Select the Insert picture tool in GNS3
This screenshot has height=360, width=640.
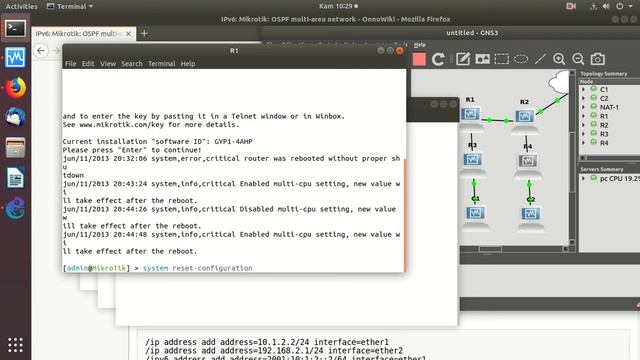pos(482,59)
